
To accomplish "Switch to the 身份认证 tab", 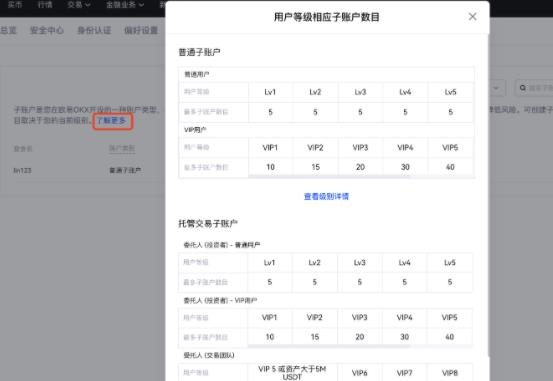I will click(x=94, y=30).
